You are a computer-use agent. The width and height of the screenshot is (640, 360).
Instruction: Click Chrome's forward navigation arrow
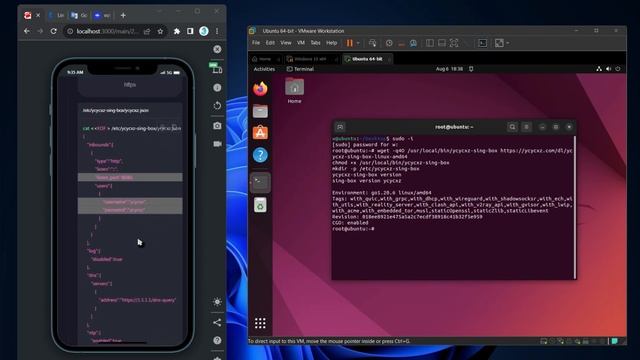click(40, 31)
